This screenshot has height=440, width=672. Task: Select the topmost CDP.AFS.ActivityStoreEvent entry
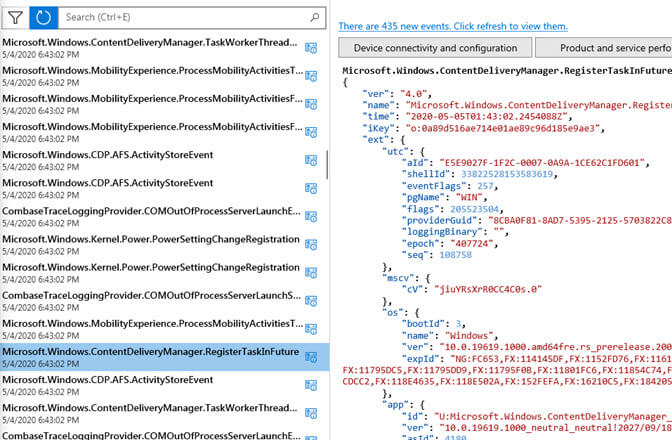point(165,160)
